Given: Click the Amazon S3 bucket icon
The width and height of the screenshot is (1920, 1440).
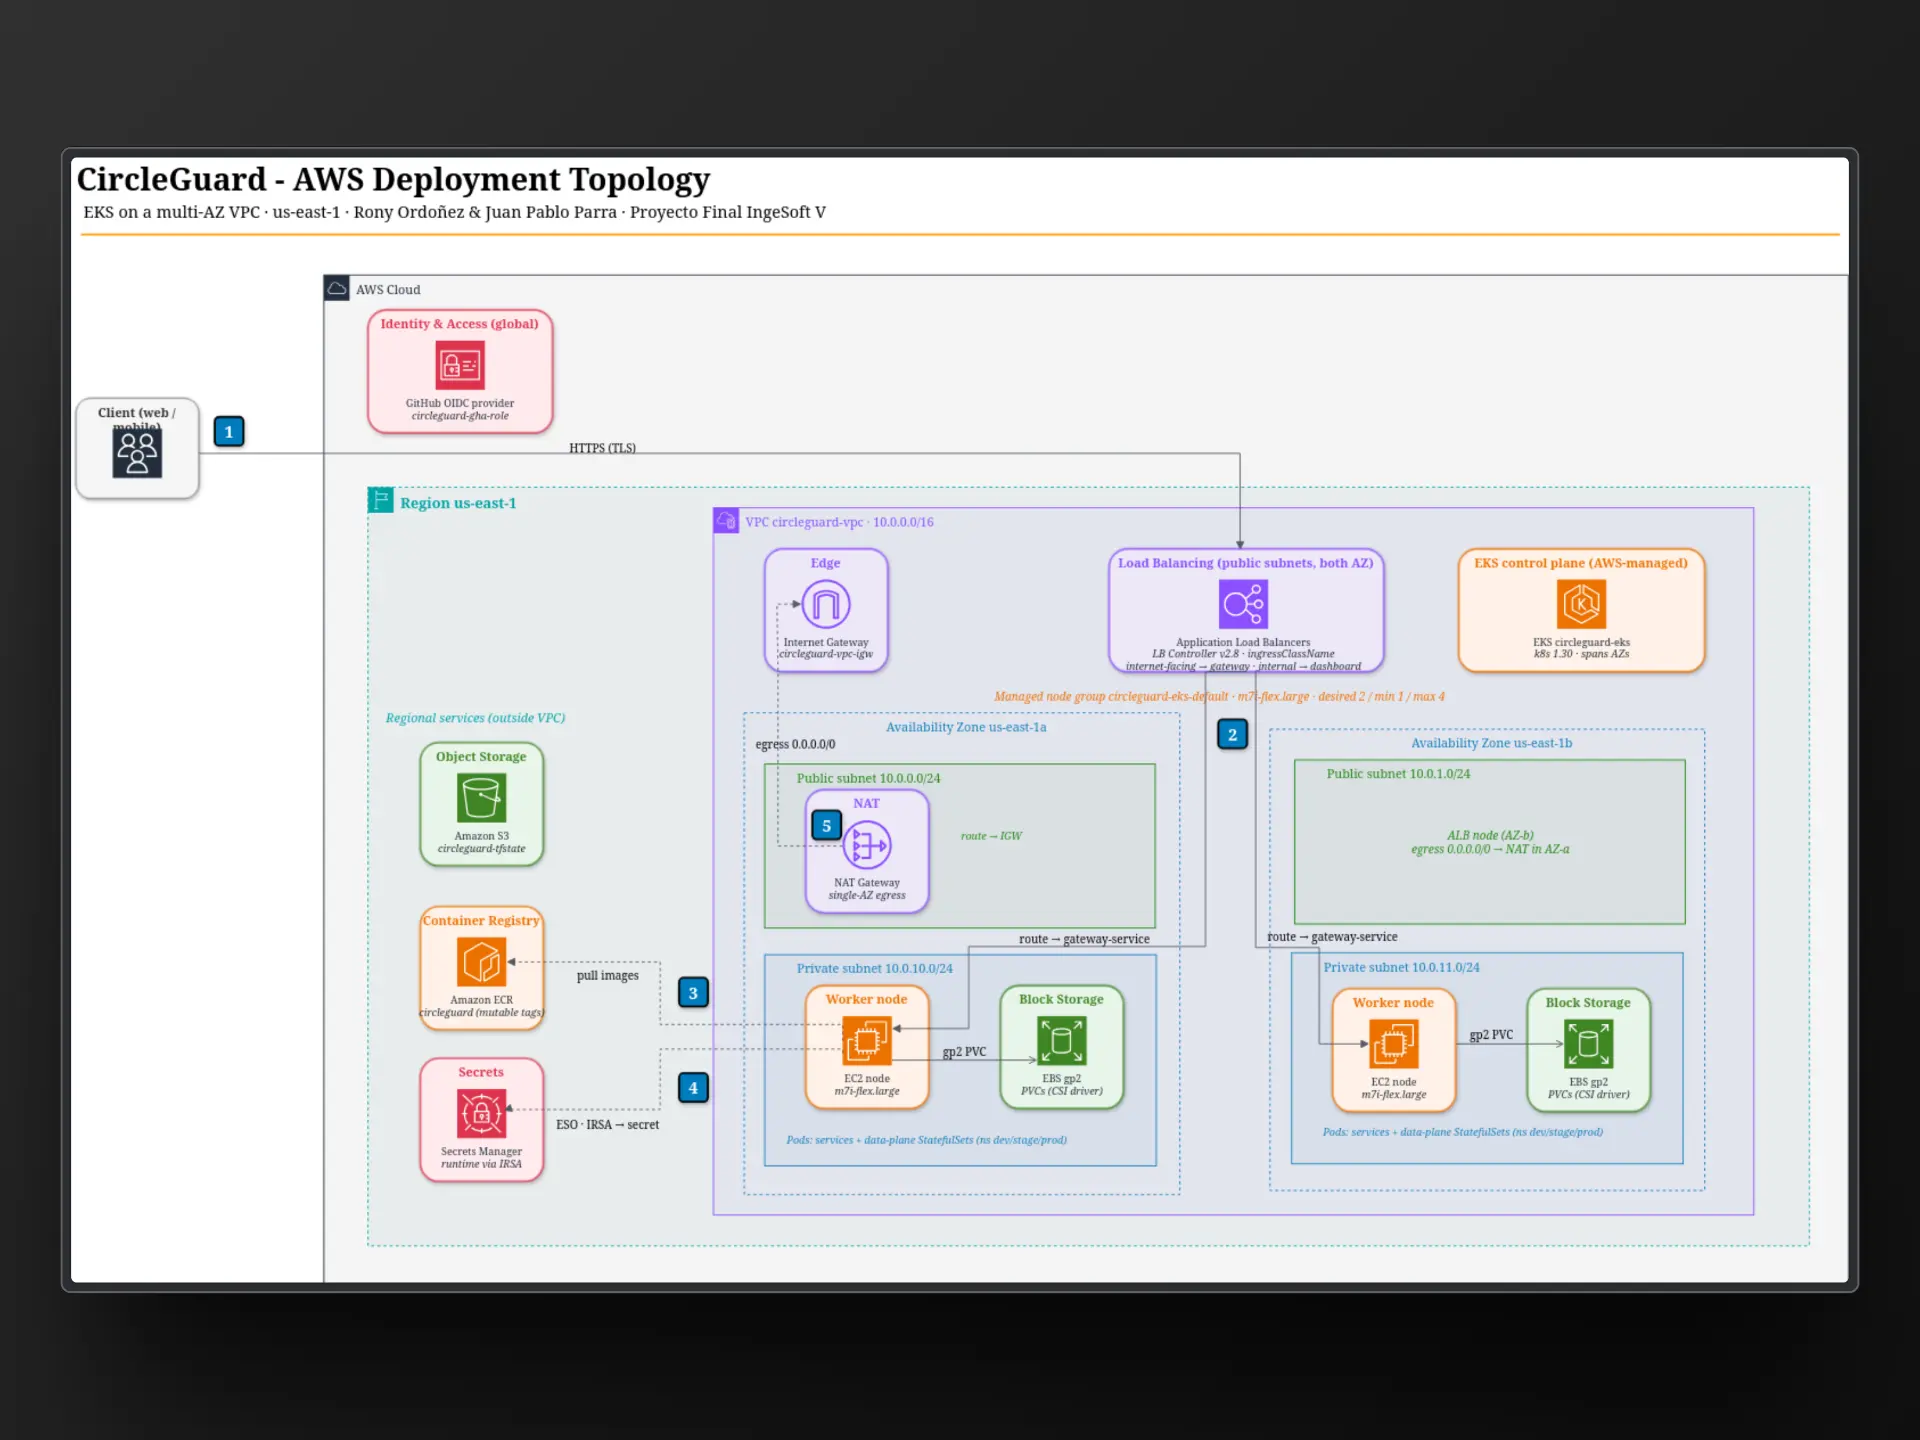Looking at the screenshot, I should pos(481,798).
